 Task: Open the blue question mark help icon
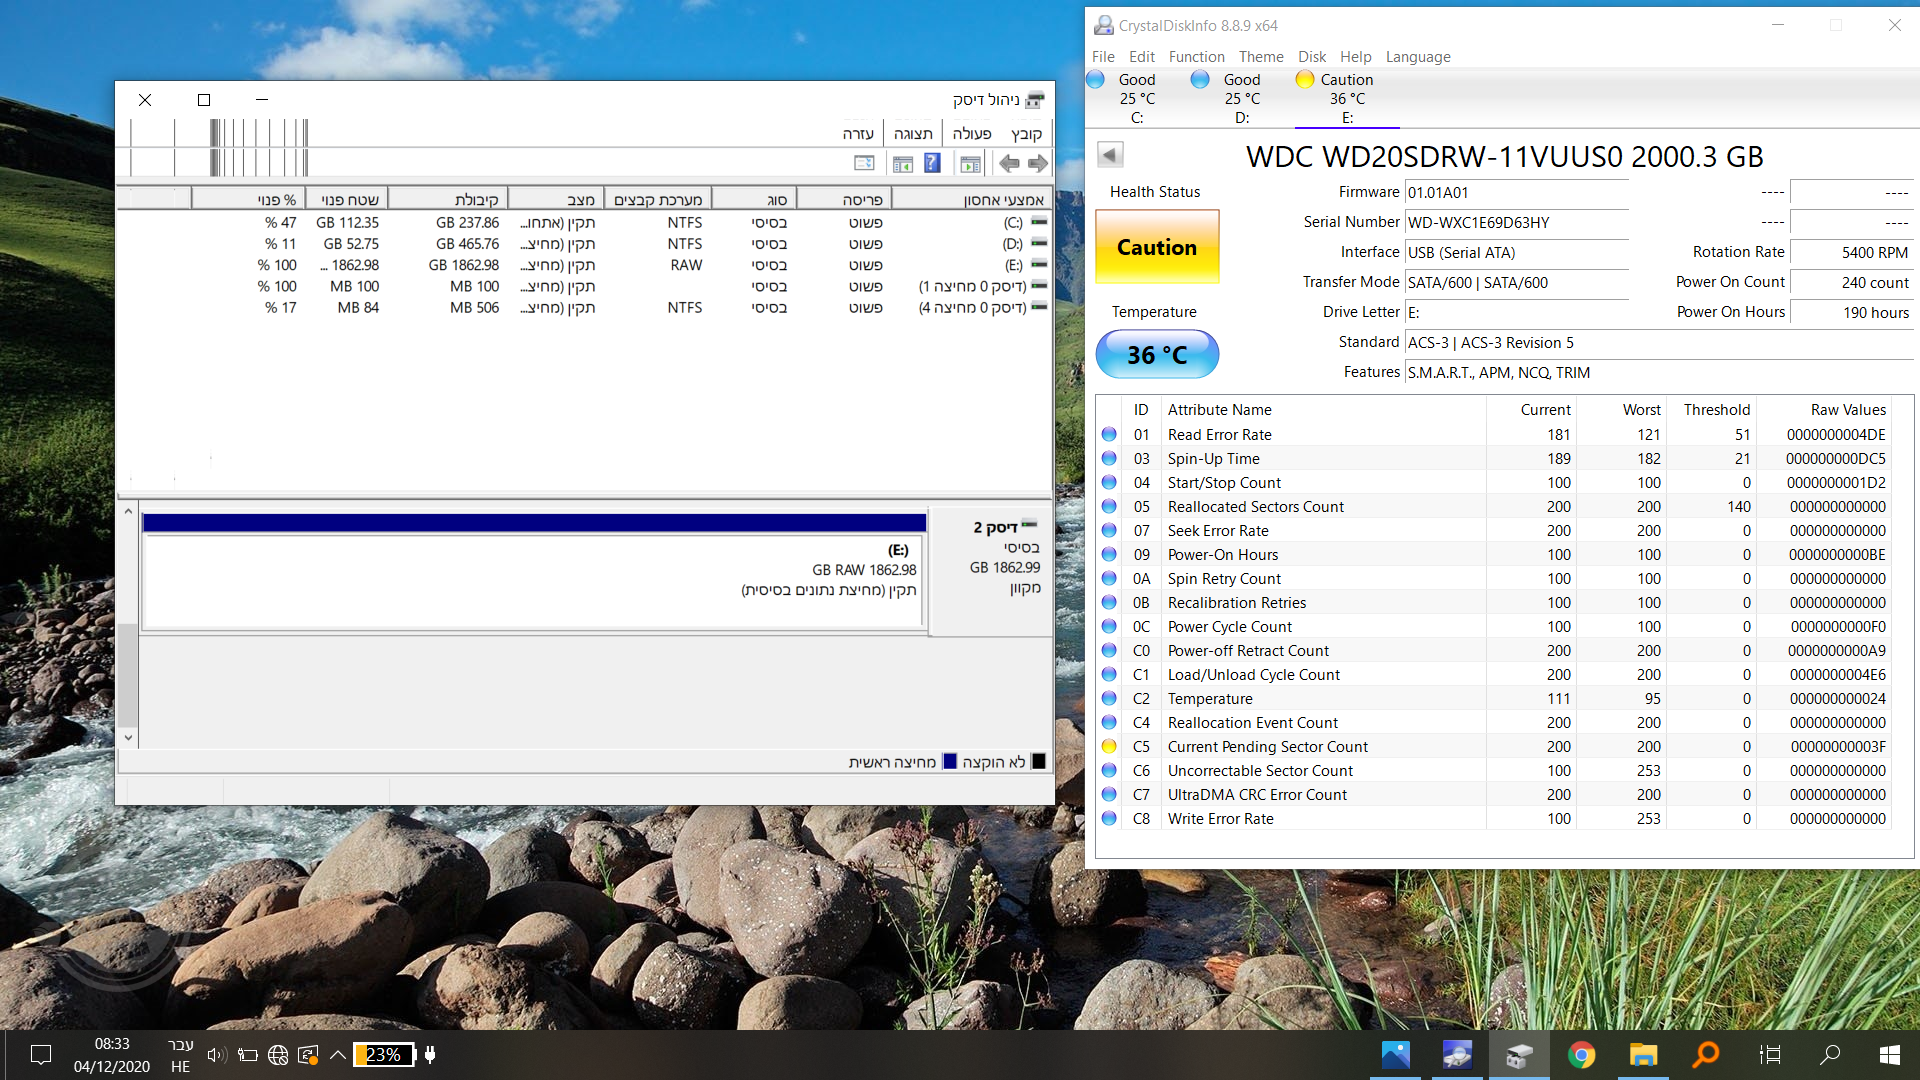pyautogui.click(x=932, y=163)
